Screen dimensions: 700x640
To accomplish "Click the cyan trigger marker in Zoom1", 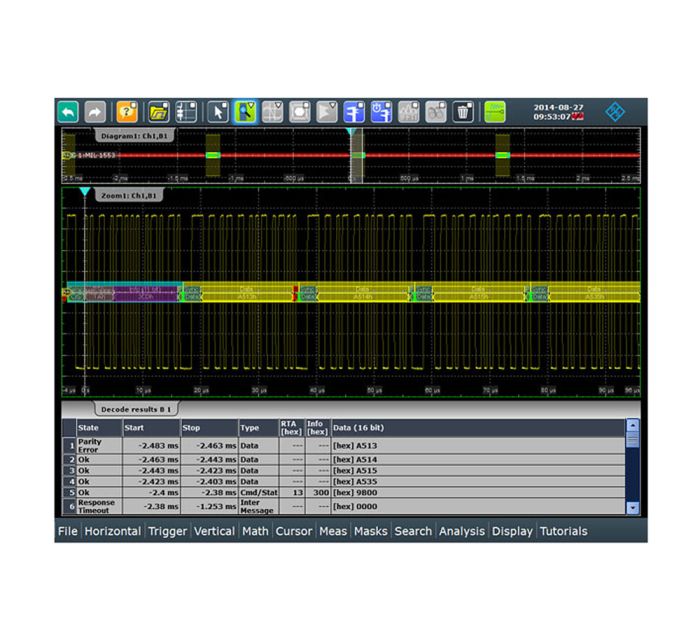I will pos(85,191).
